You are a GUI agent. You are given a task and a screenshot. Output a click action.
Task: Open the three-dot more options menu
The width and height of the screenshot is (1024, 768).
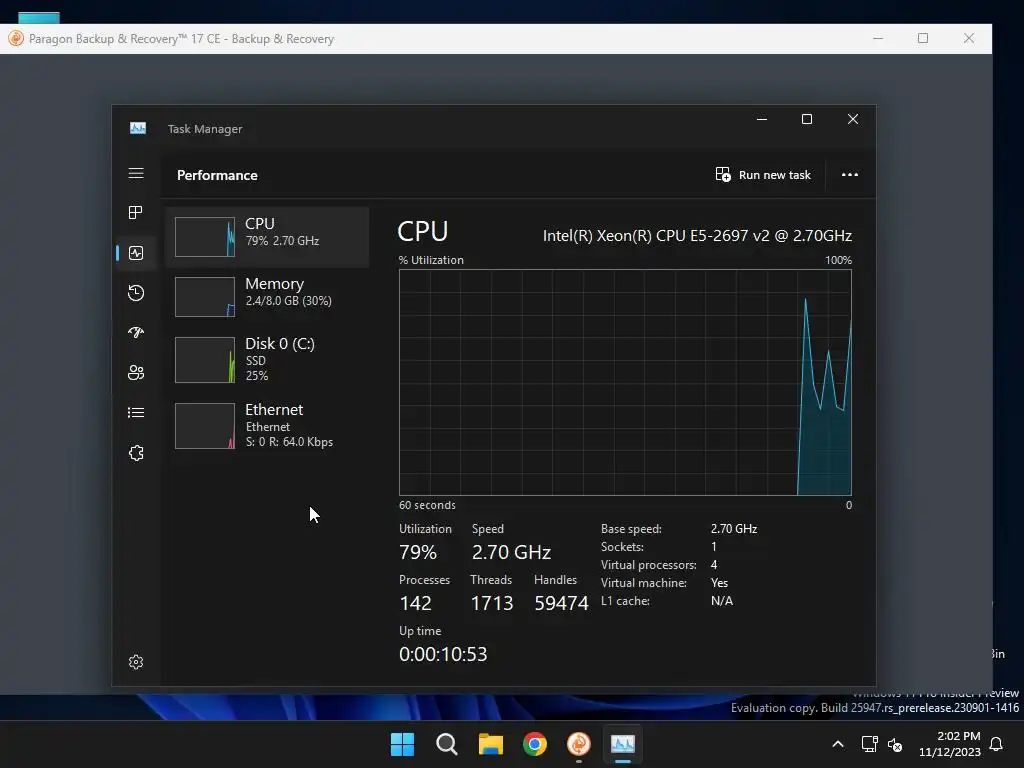pos(850,175)
